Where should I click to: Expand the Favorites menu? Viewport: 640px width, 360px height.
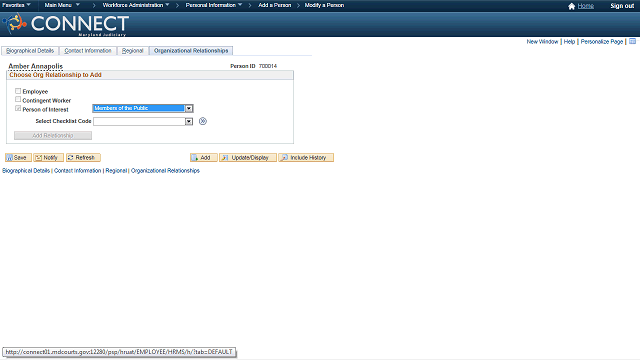pyautogui.click(x=16, y=5)
